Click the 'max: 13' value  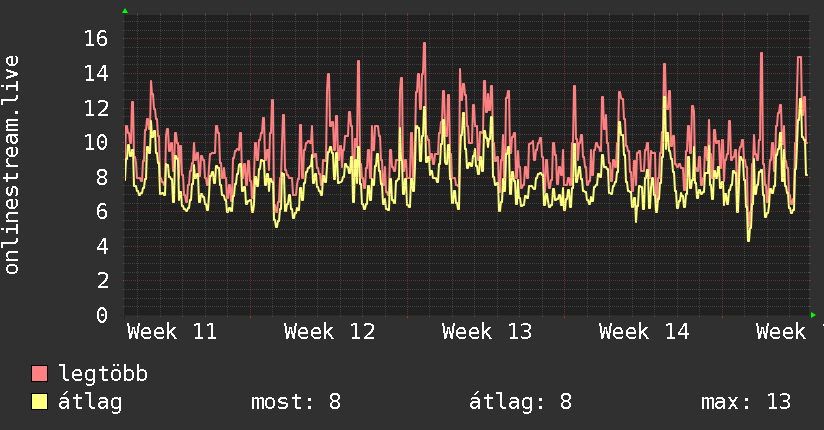pos(746,402)
